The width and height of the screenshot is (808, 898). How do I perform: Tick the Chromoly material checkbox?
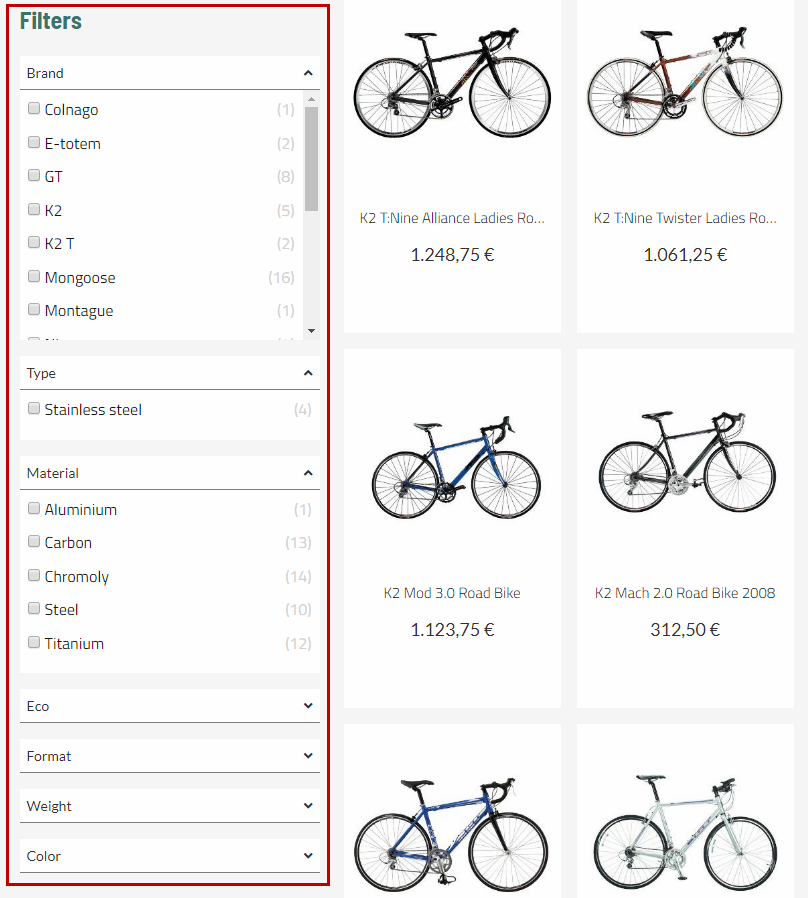click(34, 575)
